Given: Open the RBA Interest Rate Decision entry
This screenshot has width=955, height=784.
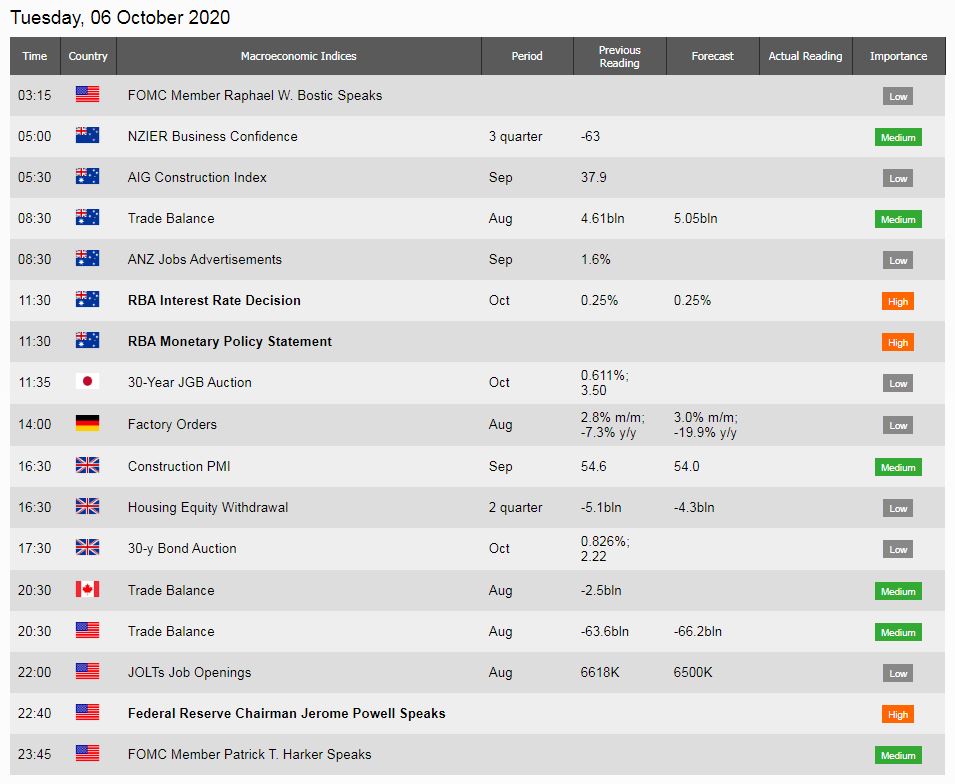Looking at the screenshot, I should click(214, 300).
